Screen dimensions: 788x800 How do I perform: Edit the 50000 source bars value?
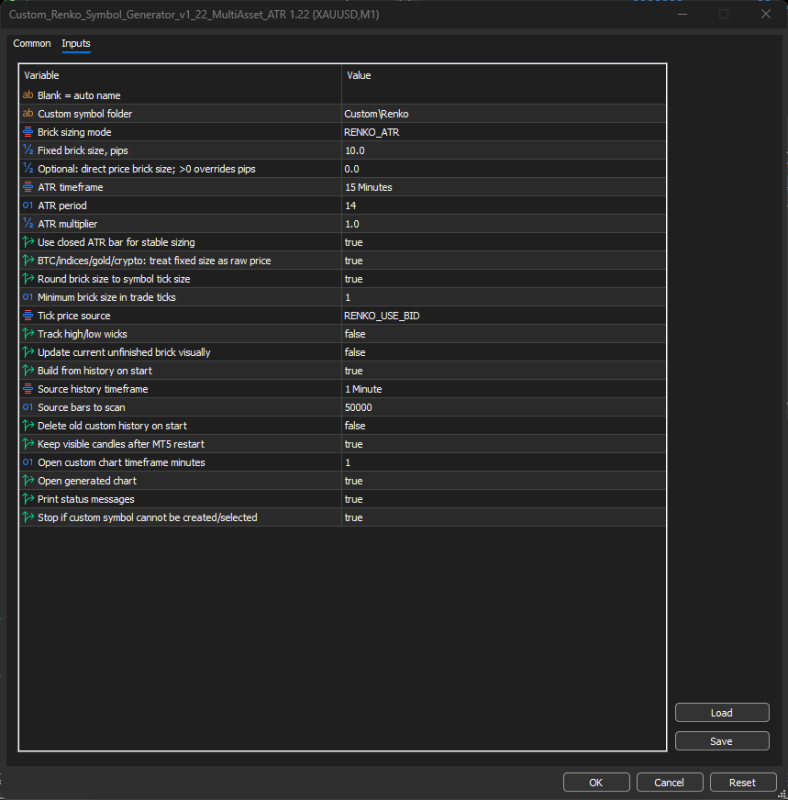point(504,407)
